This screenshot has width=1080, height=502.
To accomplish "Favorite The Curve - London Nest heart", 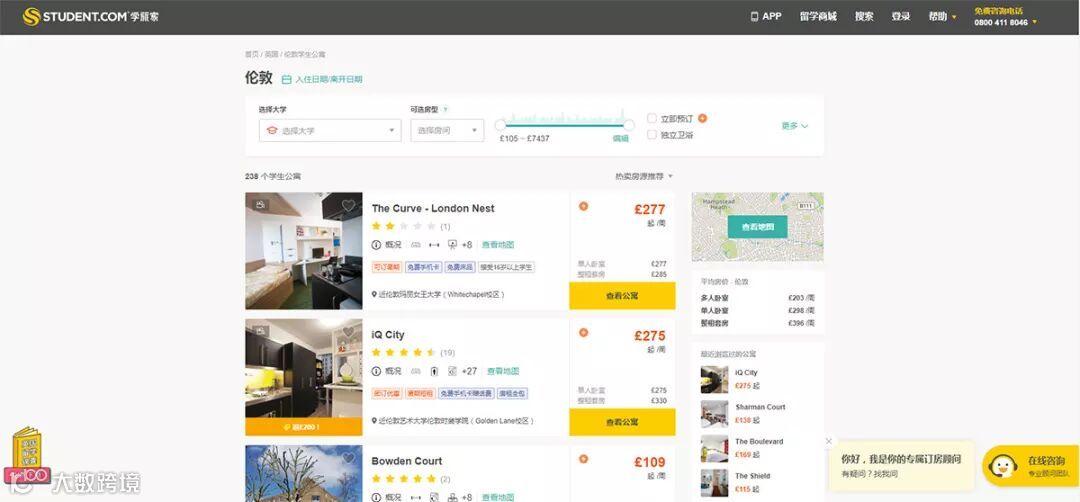I will tap(349, 205).
